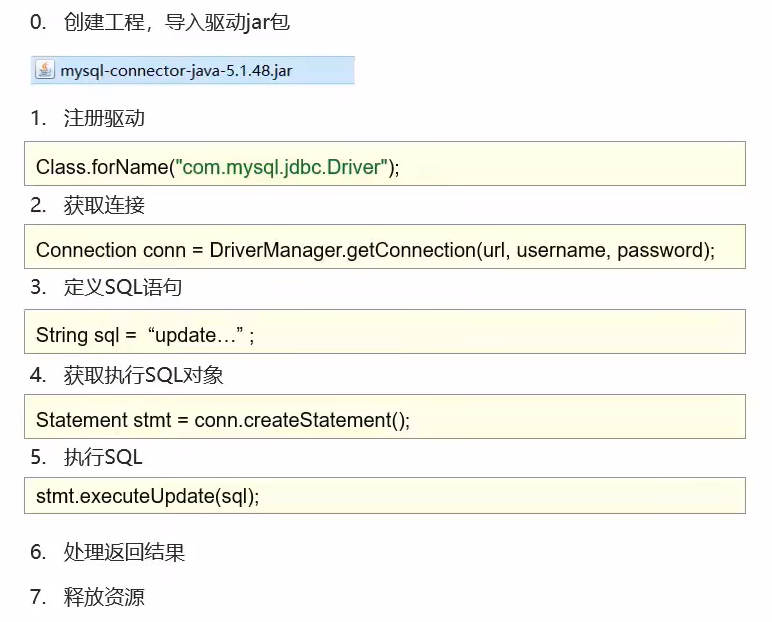Click the String sql update code box
The width and height of the screenshot is (772, 622).
coord(385,331)
